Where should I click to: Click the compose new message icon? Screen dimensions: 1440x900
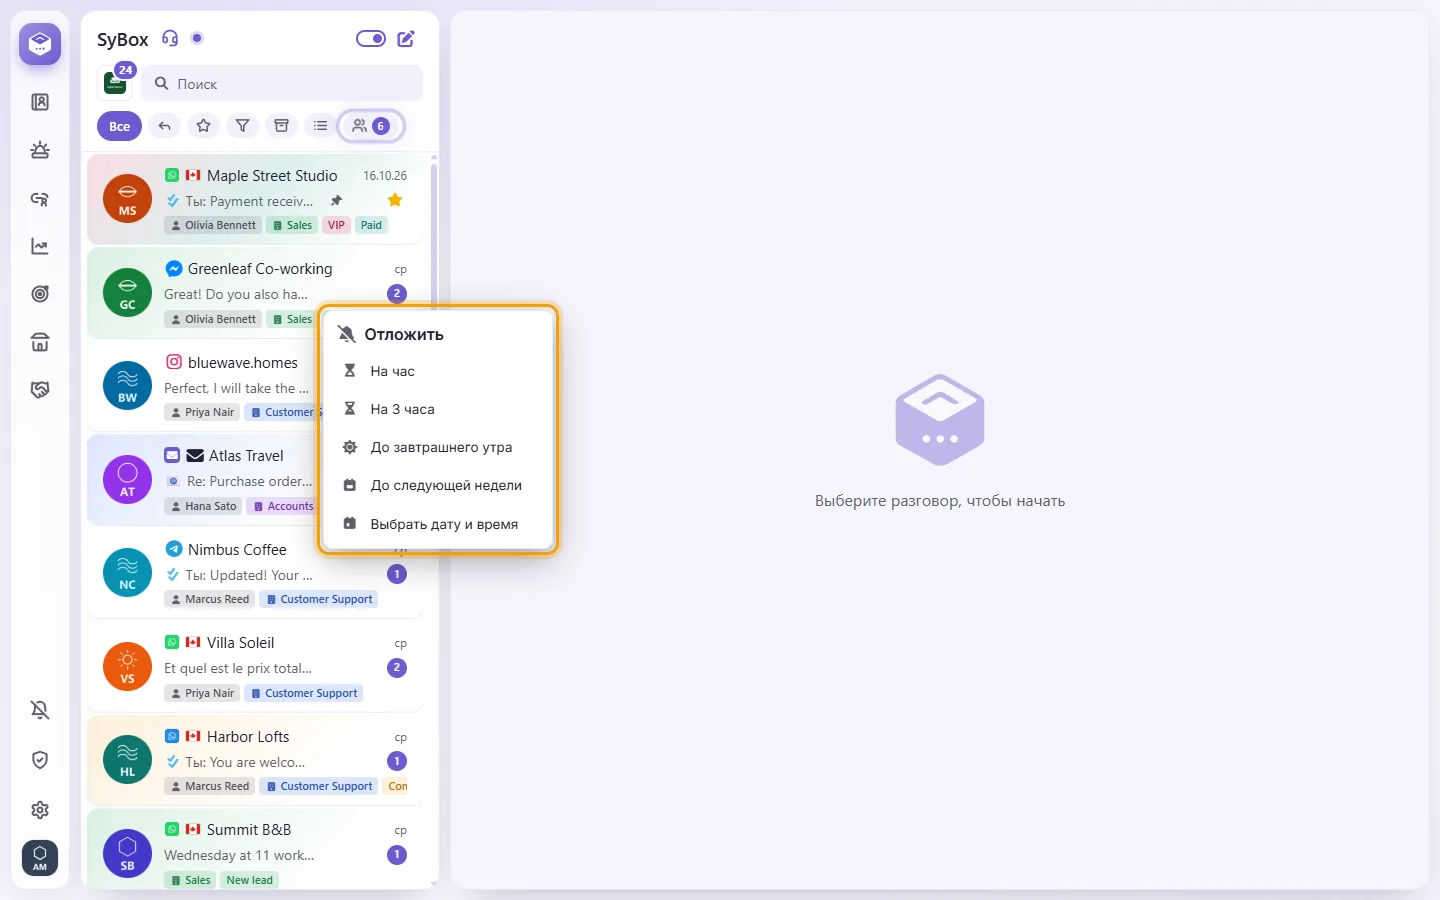pos(406,39)
